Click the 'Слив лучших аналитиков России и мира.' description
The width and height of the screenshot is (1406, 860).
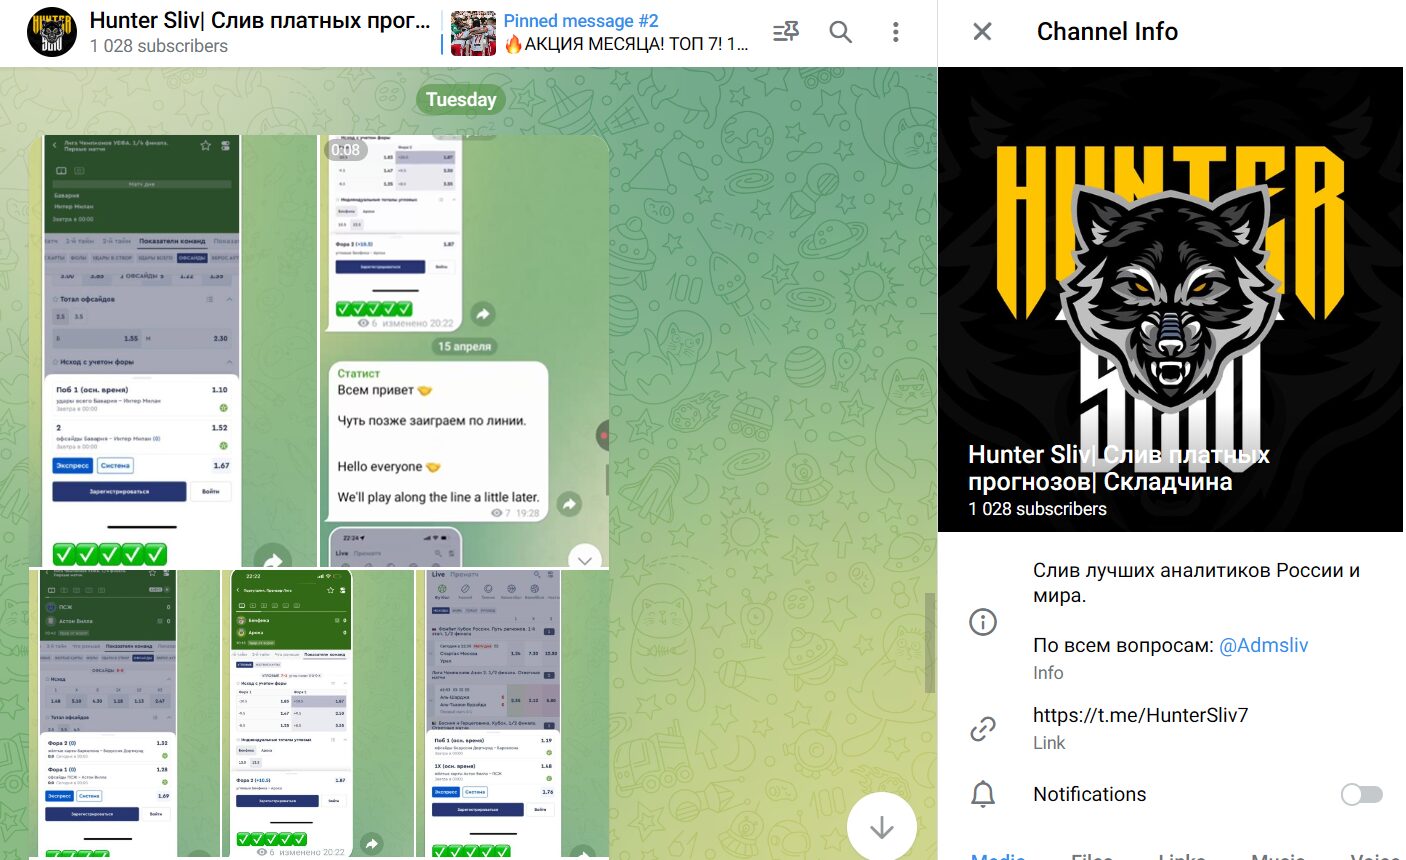click(x=1196, y=583)
